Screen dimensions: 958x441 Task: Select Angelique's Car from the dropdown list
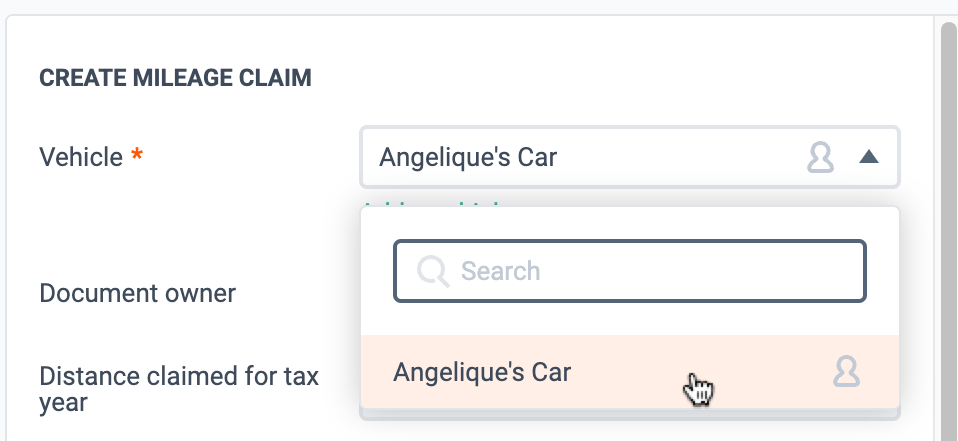pos(630,371)
